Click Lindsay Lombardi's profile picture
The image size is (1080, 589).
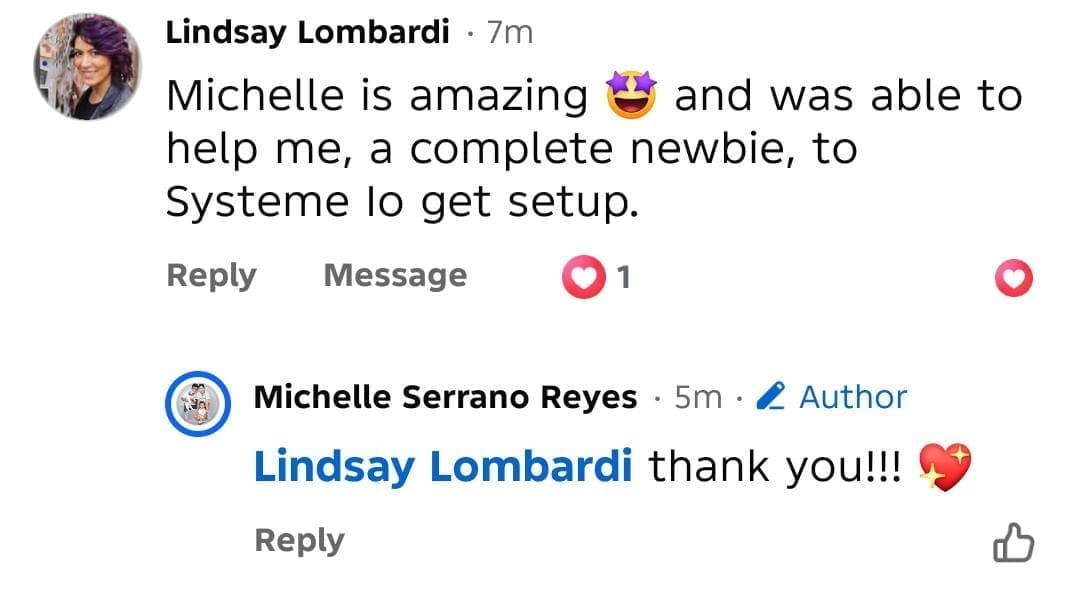coord(88,67)
